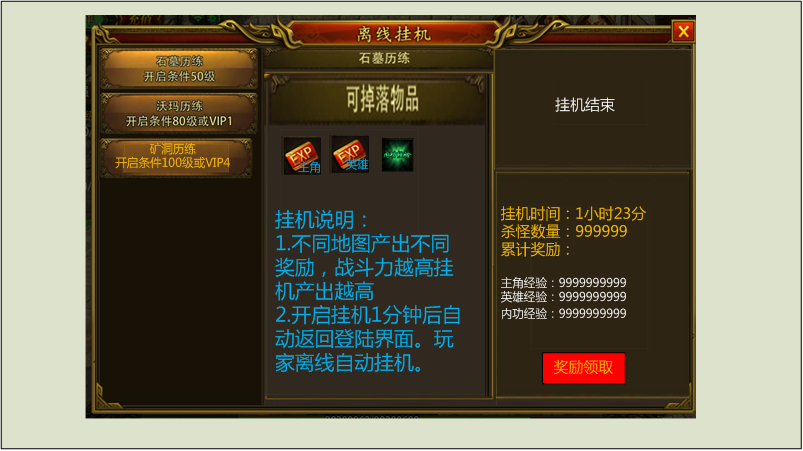This screenshot has width=803, height=451.
Task: Select the 主角 EXP drop item icon
Action: (x=302, y=156)
